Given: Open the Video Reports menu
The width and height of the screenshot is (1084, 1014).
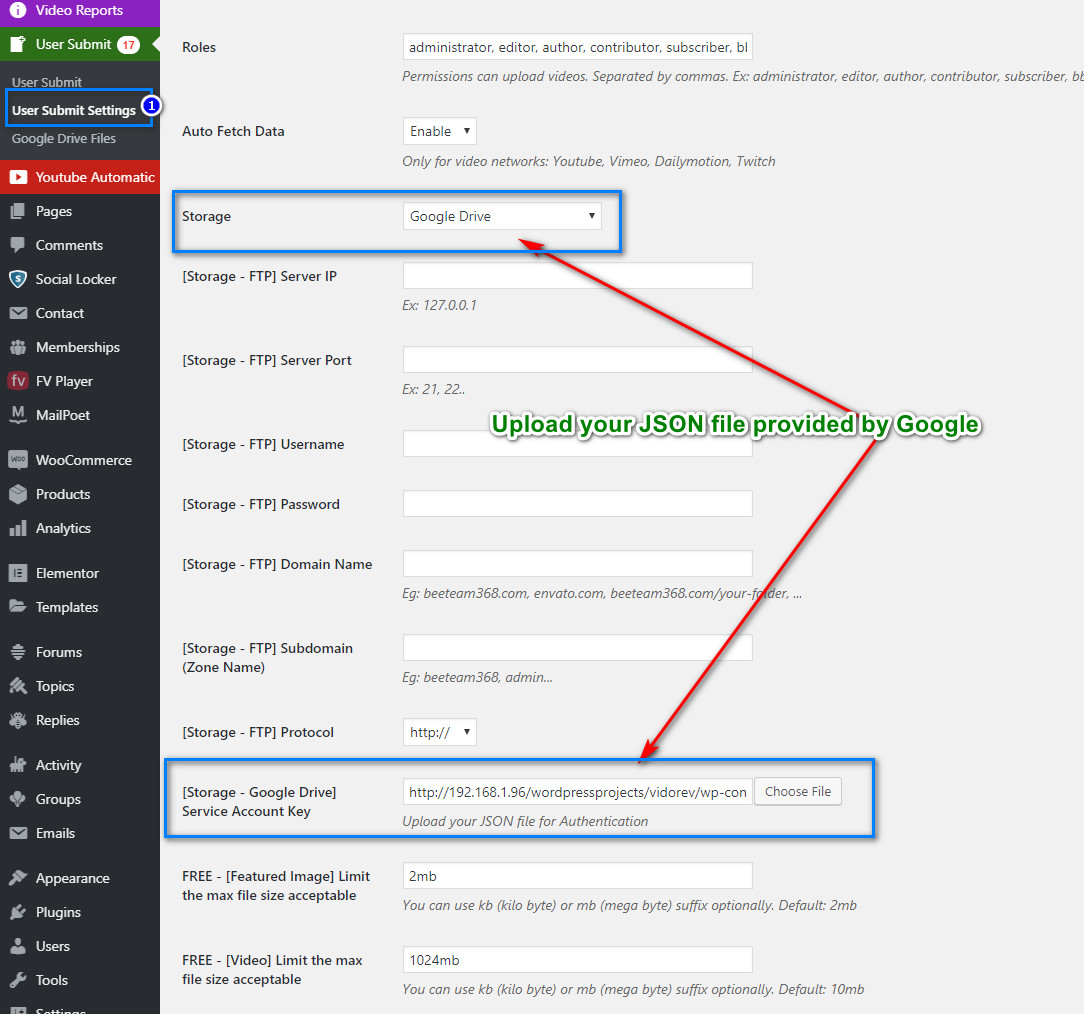Looking at the screenshot, I should (79, 11).
